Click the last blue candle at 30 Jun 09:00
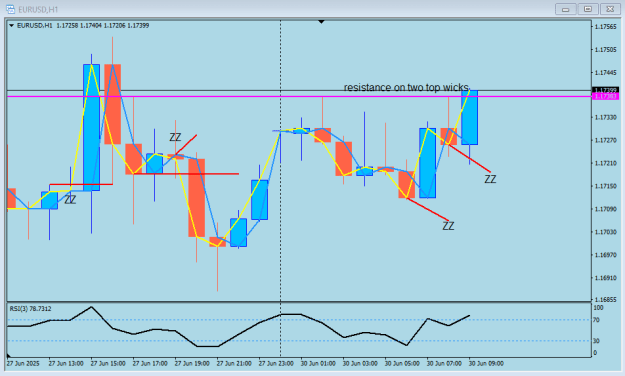Screen dimensions: 625x376 click(x=470, y=117)
